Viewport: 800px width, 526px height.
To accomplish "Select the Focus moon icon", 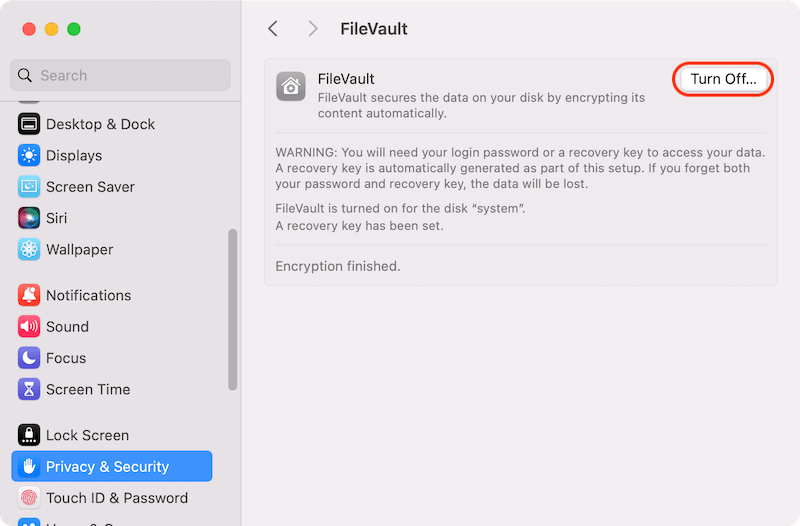I will (29, 357).
